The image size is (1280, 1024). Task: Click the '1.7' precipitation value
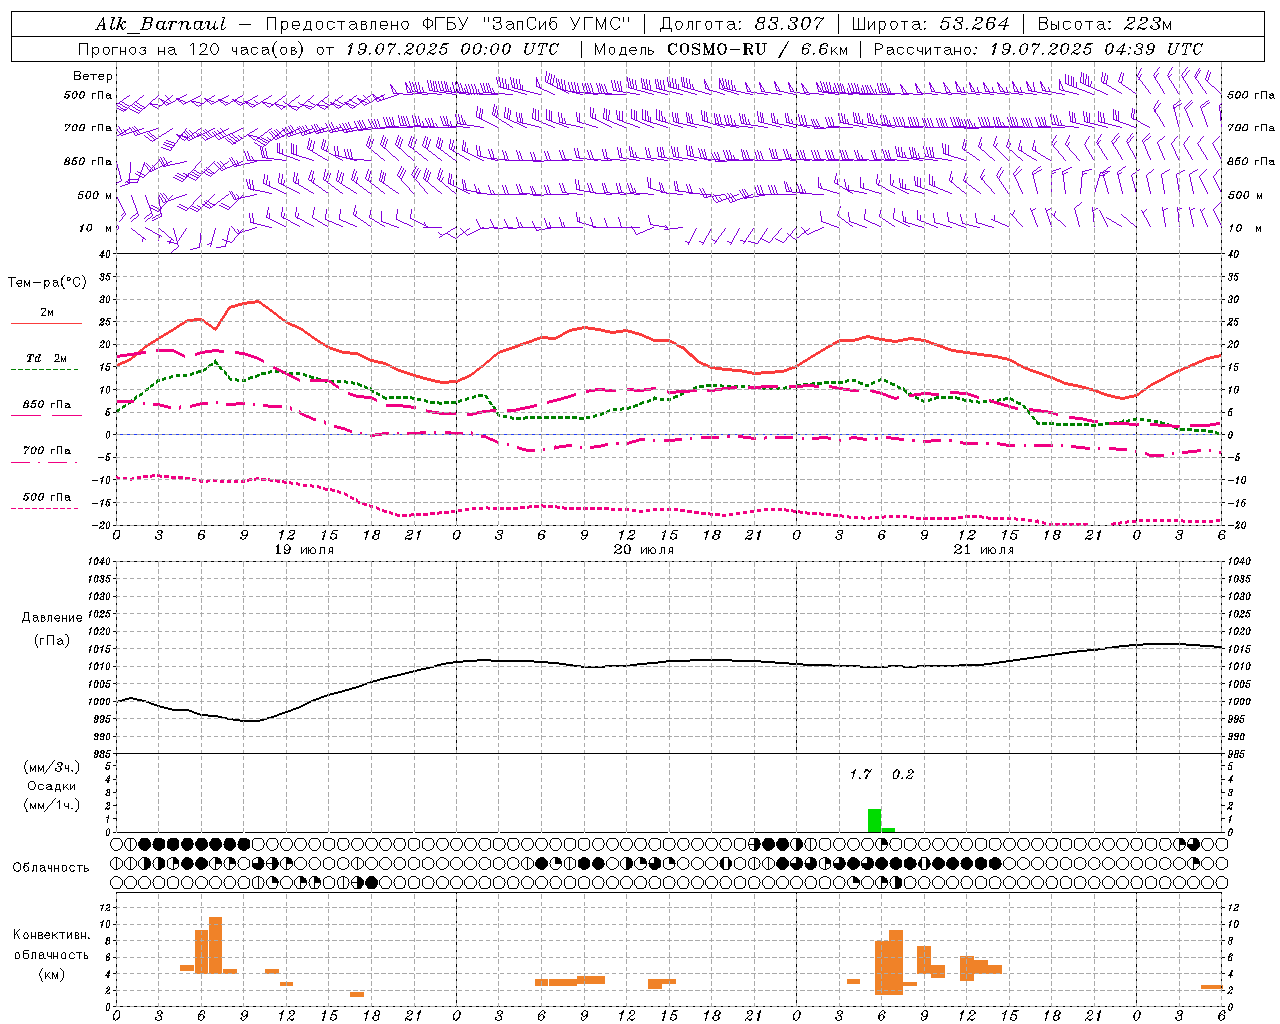(860, 774)
